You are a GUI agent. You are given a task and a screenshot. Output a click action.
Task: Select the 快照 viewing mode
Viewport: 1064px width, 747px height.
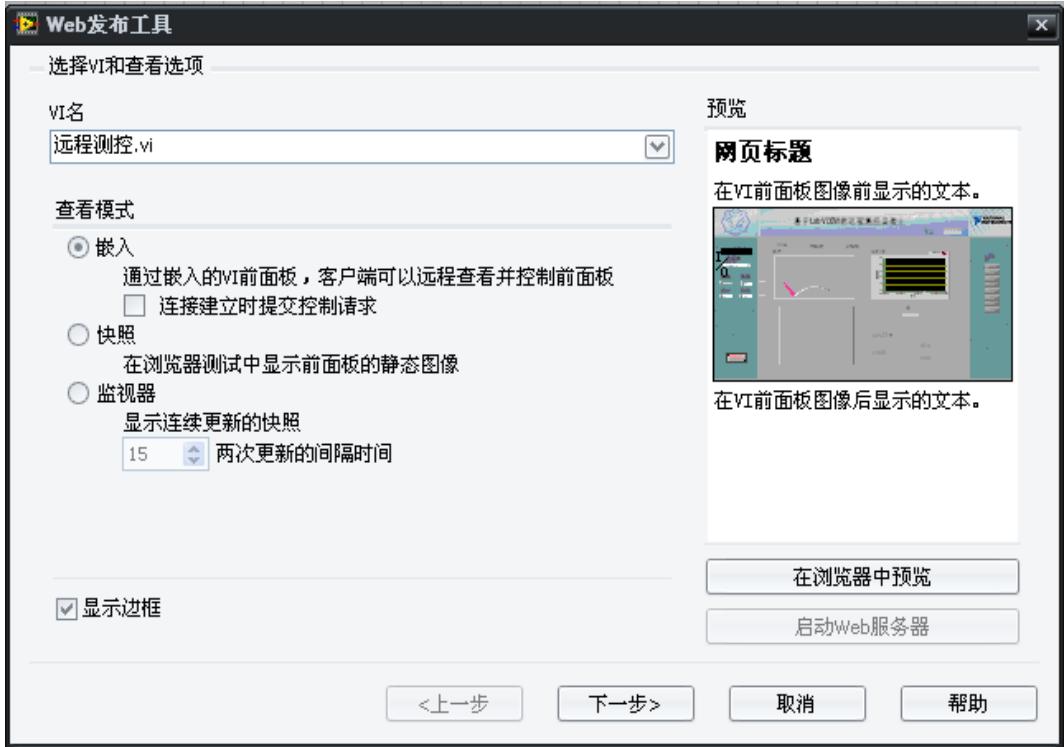[x=76, y=336]
